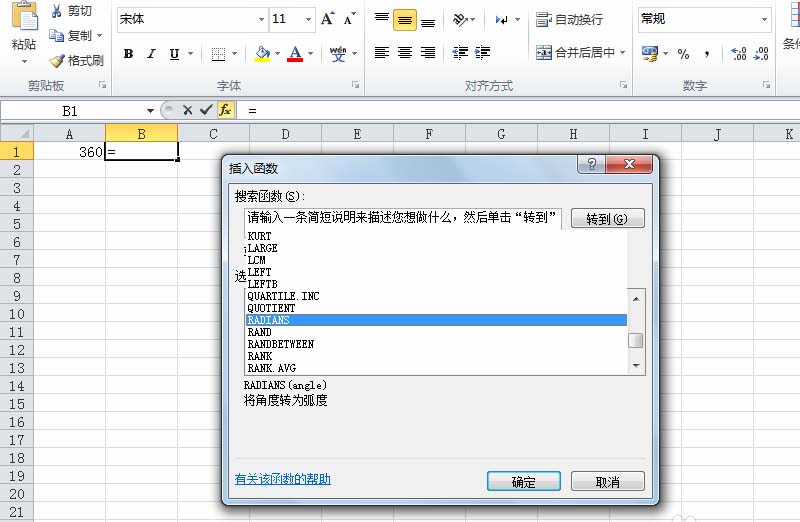Decrease font size with small A
Image resolution: width=800 pixels, height=522 pixels.
coord(349,19)
